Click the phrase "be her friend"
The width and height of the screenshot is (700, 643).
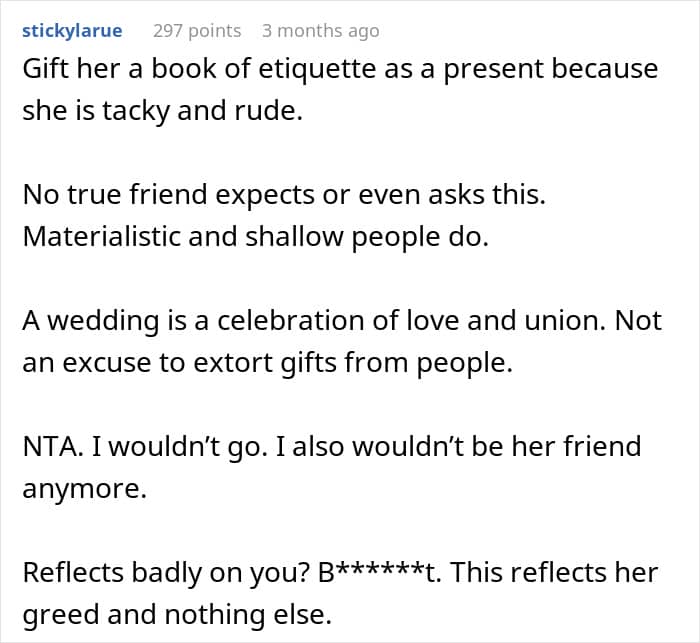click(x=560, y=446)
